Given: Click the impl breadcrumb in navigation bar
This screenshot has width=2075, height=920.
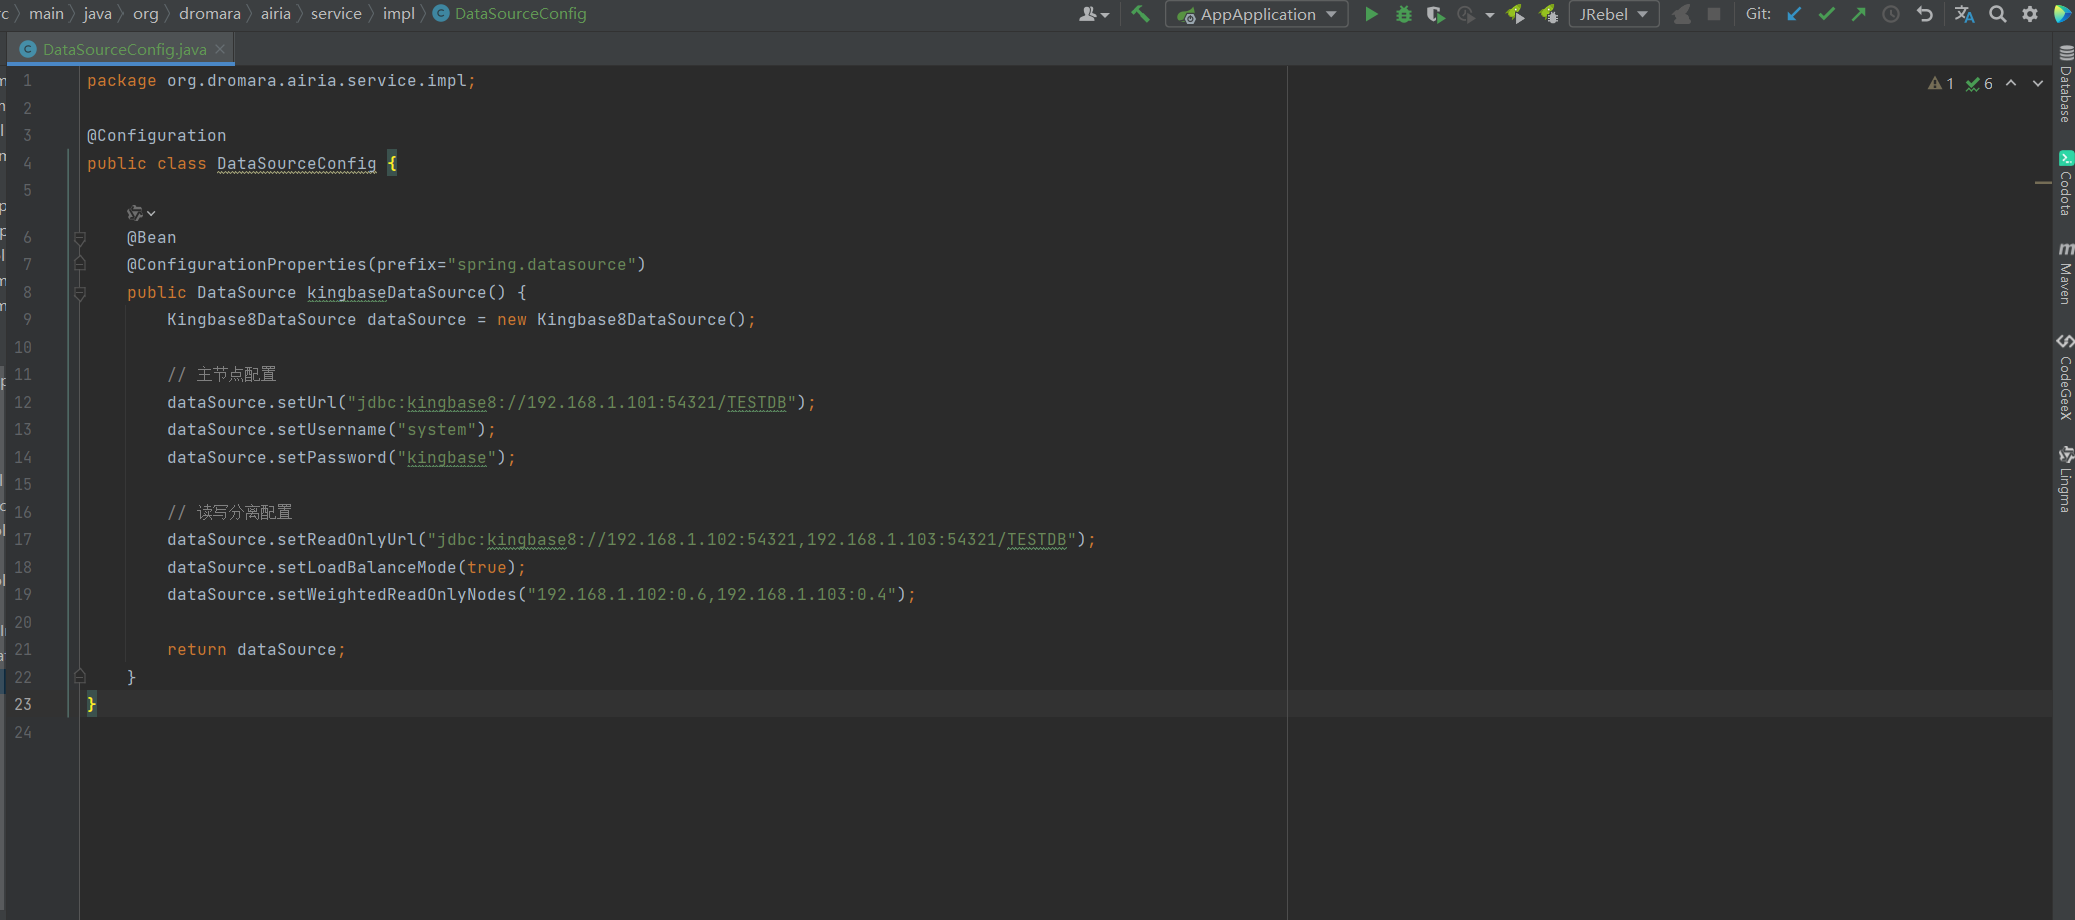Looking at the screenshot, I should tap(398, 14).
